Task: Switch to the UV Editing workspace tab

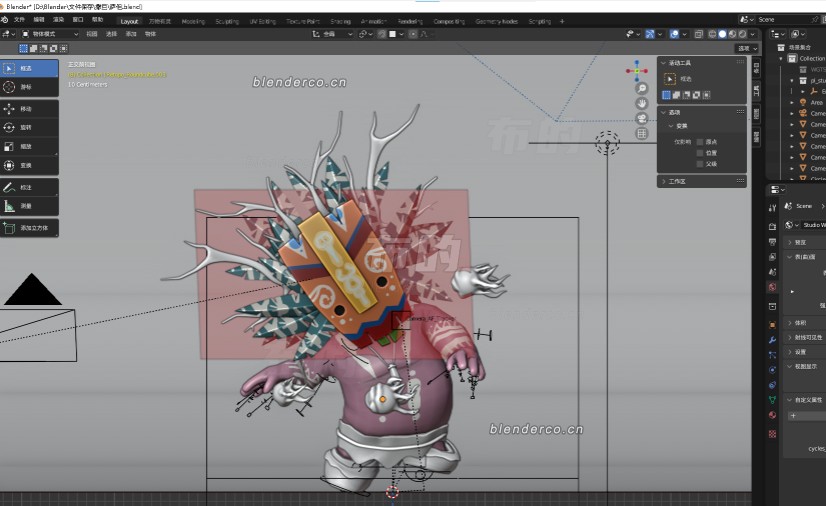Action: pos(263,22)
